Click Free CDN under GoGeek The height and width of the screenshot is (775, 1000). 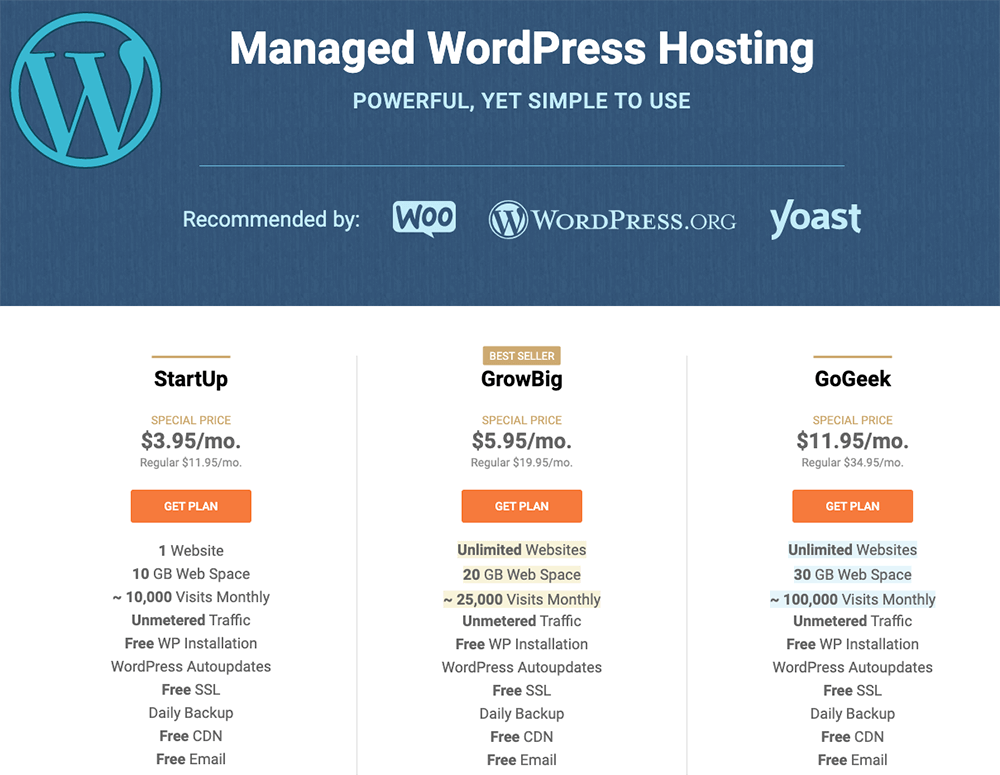(853, 737)
